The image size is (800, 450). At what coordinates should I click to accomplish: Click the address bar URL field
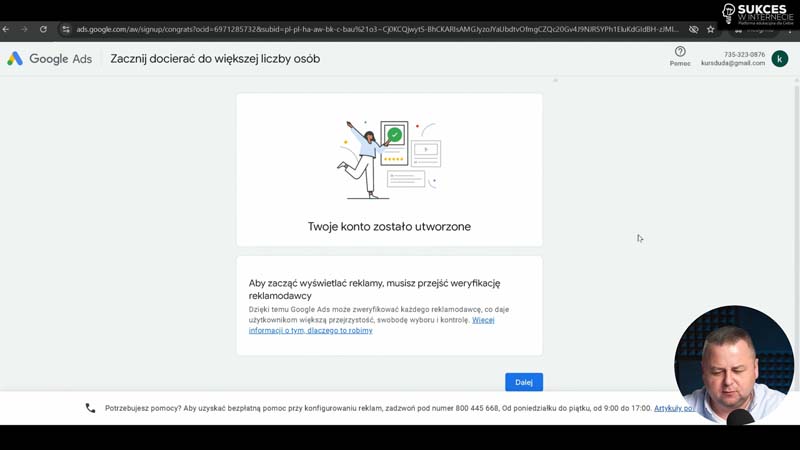pos(370,29)
